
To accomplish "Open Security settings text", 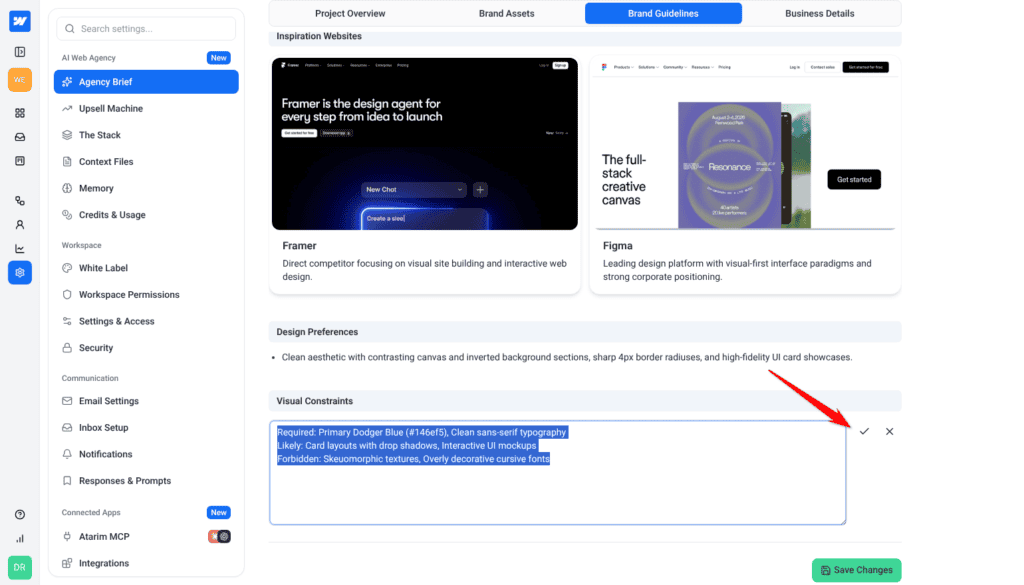I will point(96,348).
